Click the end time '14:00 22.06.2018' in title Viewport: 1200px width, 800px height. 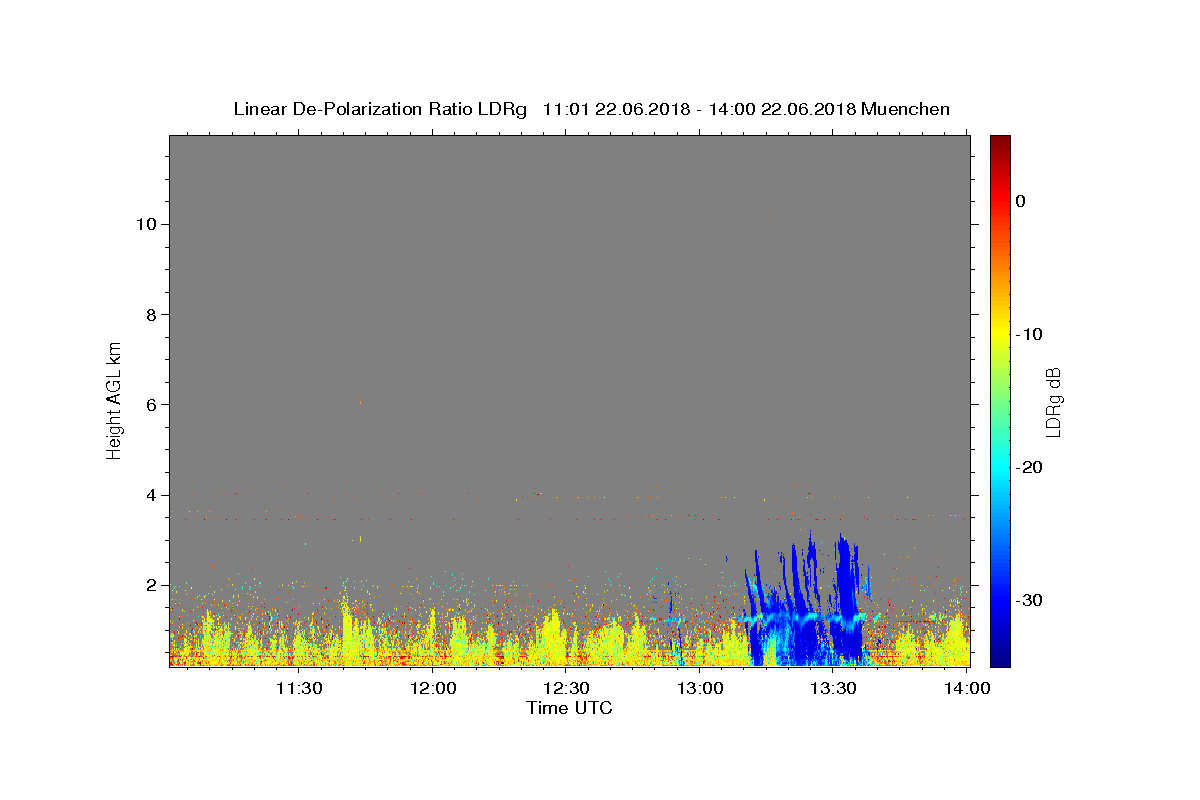[x=782, y=109]
